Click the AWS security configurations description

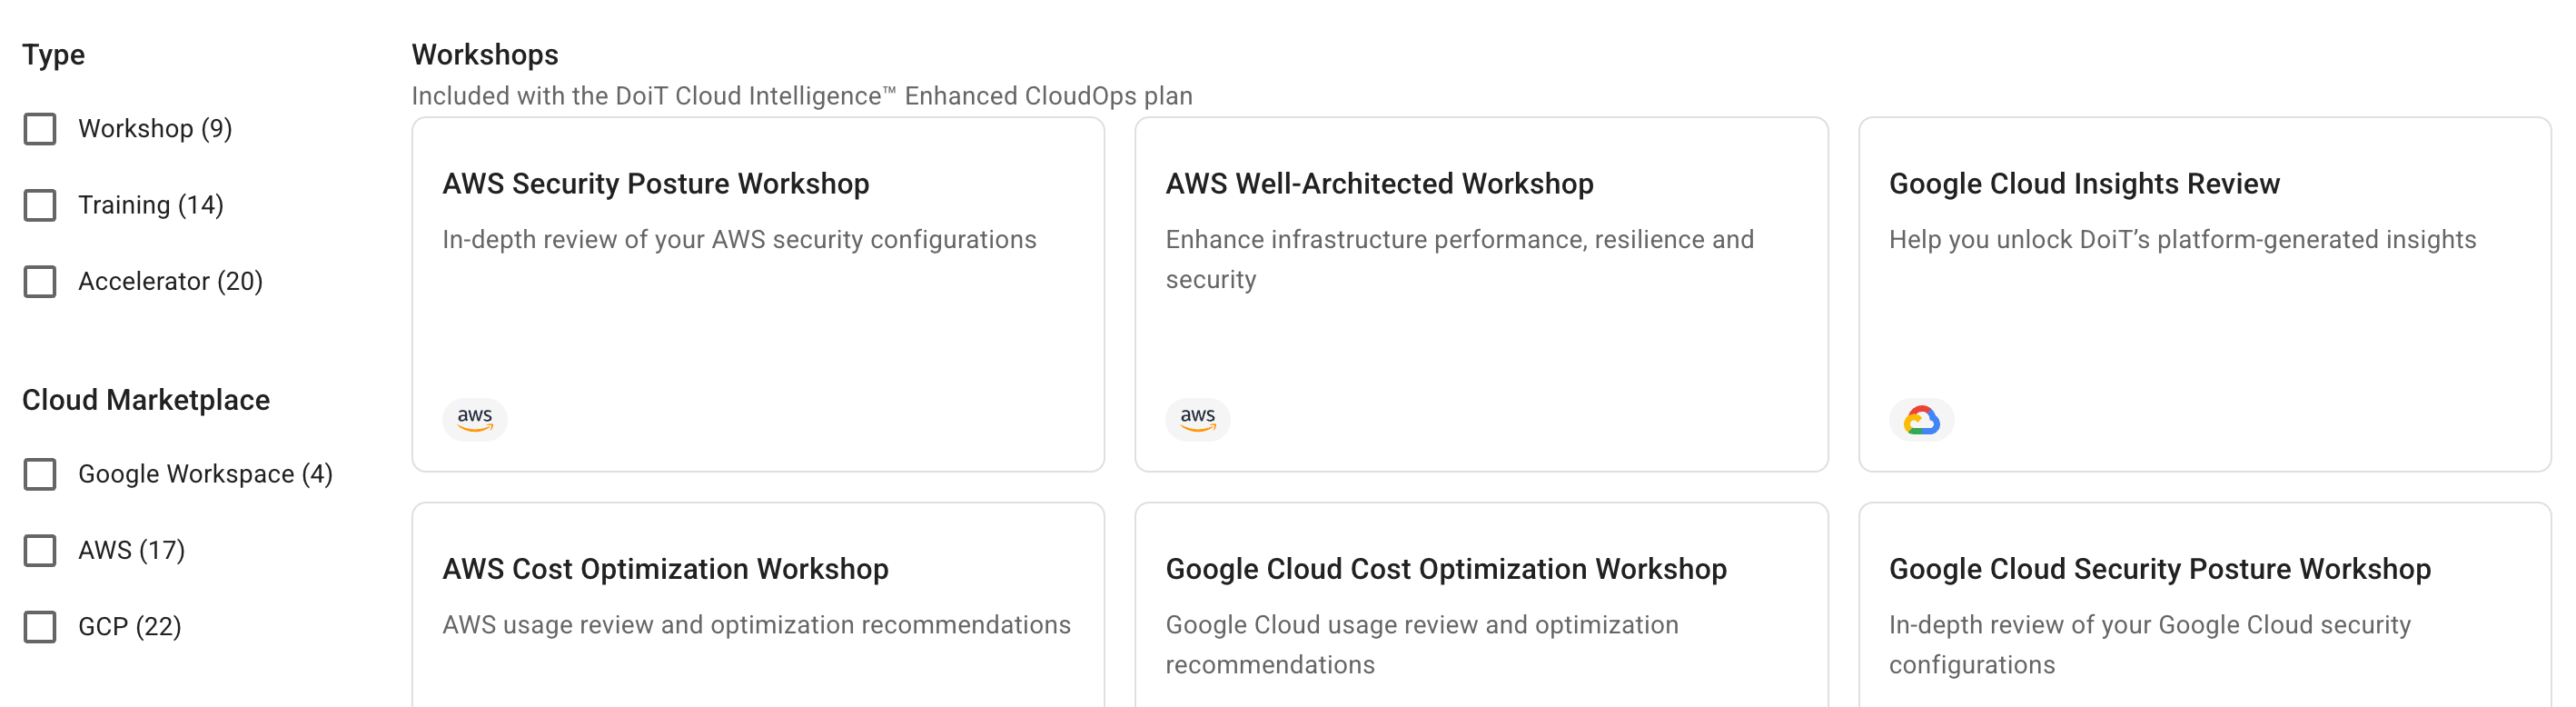(x=738, y=240)
